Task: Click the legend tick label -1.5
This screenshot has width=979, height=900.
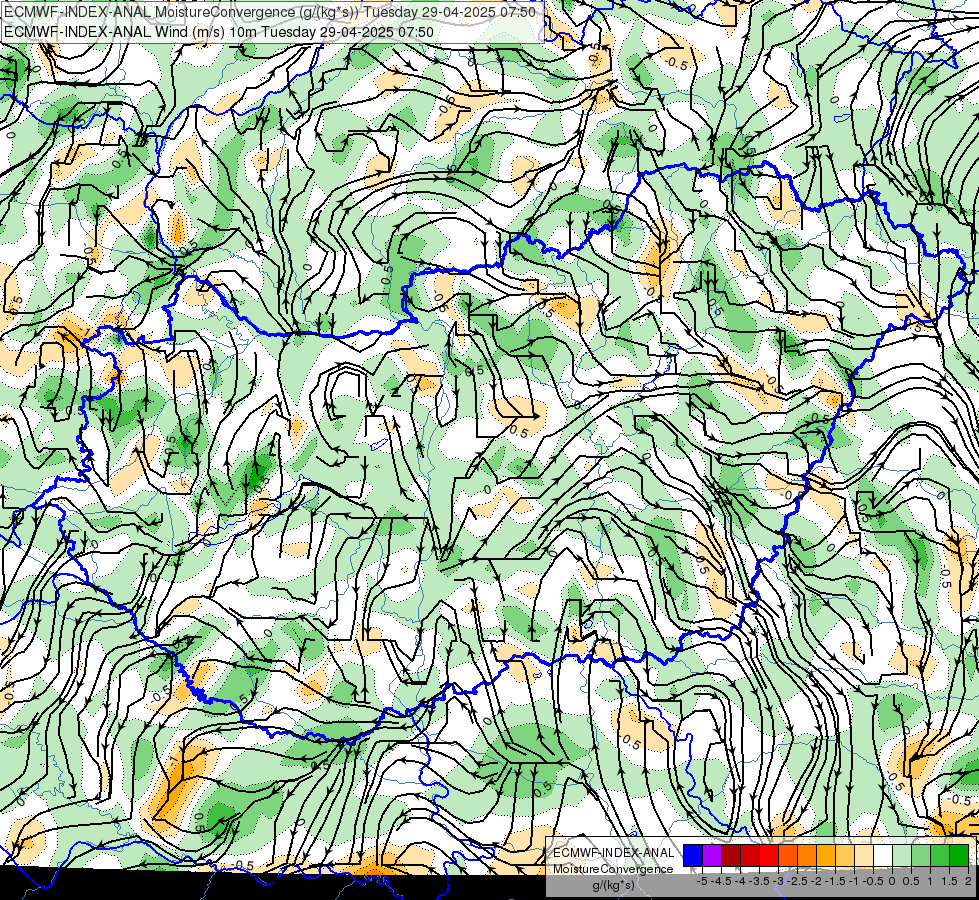Action: coord(835,881)
